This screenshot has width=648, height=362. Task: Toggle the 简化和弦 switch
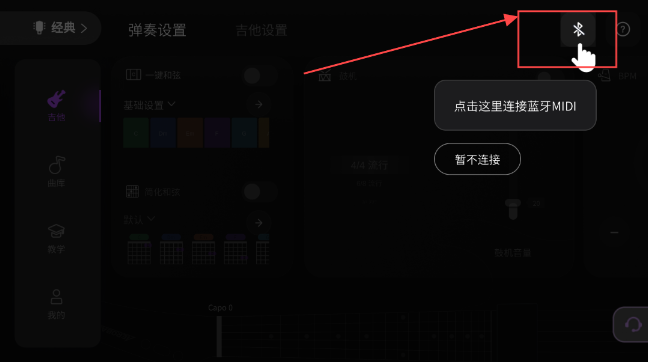(260, 192)
